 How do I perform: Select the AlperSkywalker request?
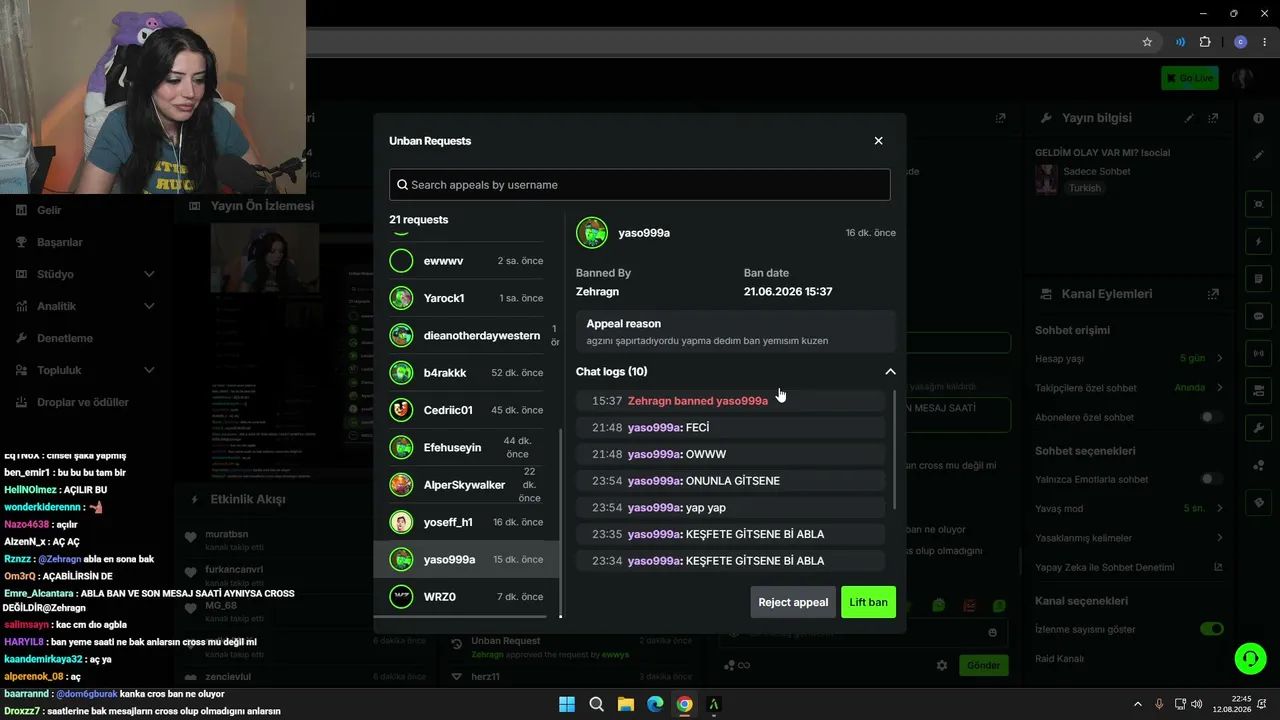pyautogui.click(x=468, y=485)
